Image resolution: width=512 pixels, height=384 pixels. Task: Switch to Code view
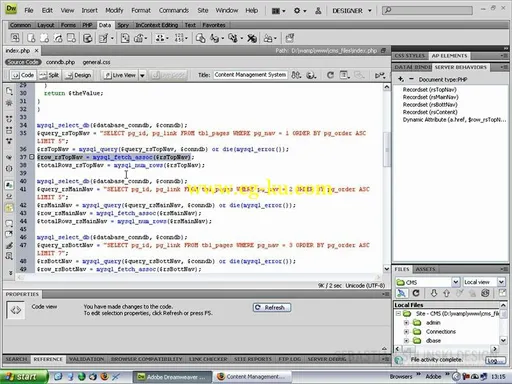coord(23,75)
